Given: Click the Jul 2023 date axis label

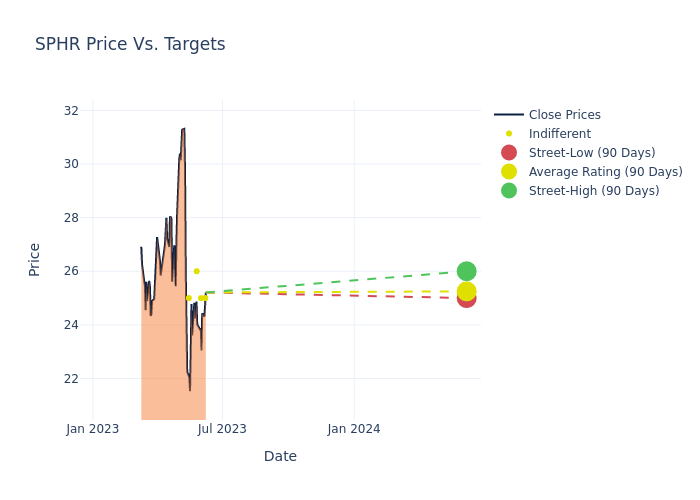Looking at the screenshot, I should pos(222,429).
